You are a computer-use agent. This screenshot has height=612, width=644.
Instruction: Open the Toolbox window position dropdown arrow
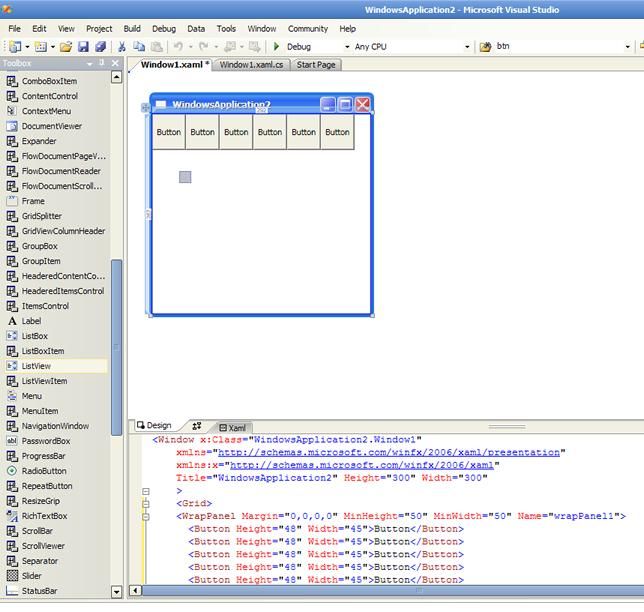click(x=90, y=64)
